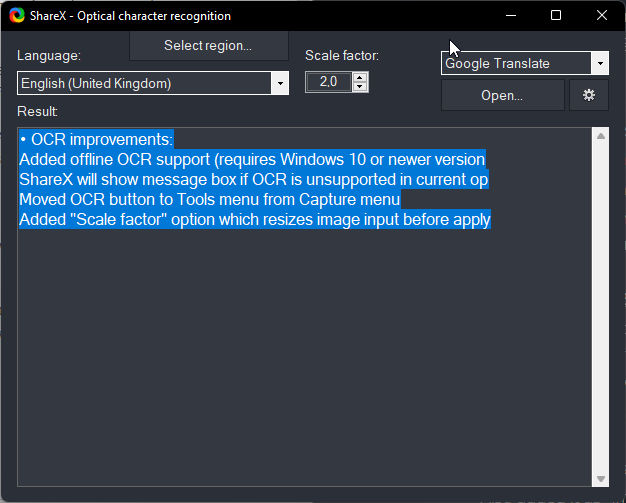Click the "ShareX will show message box" line
The height and width of the screenshot is (503, 626).
[250, 179]
